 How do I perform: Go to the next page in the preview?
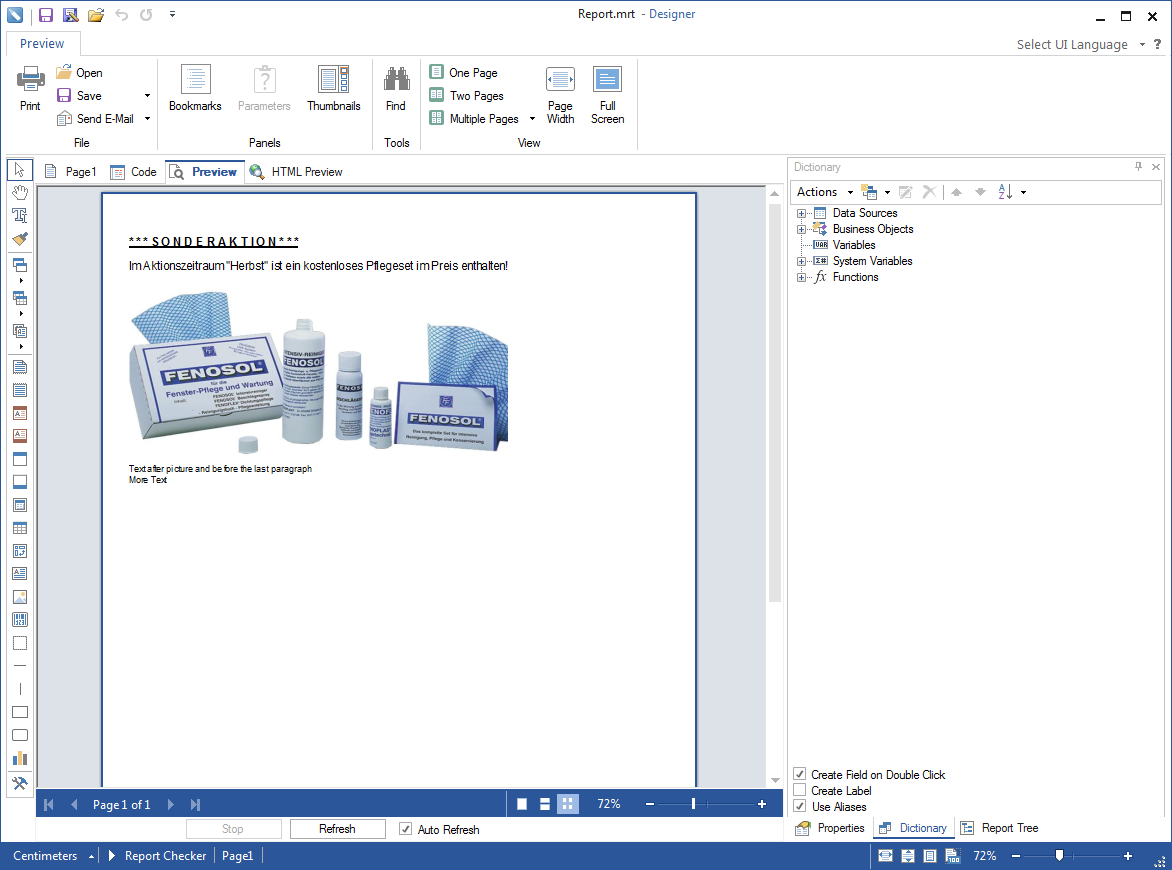tap(170, 804)
